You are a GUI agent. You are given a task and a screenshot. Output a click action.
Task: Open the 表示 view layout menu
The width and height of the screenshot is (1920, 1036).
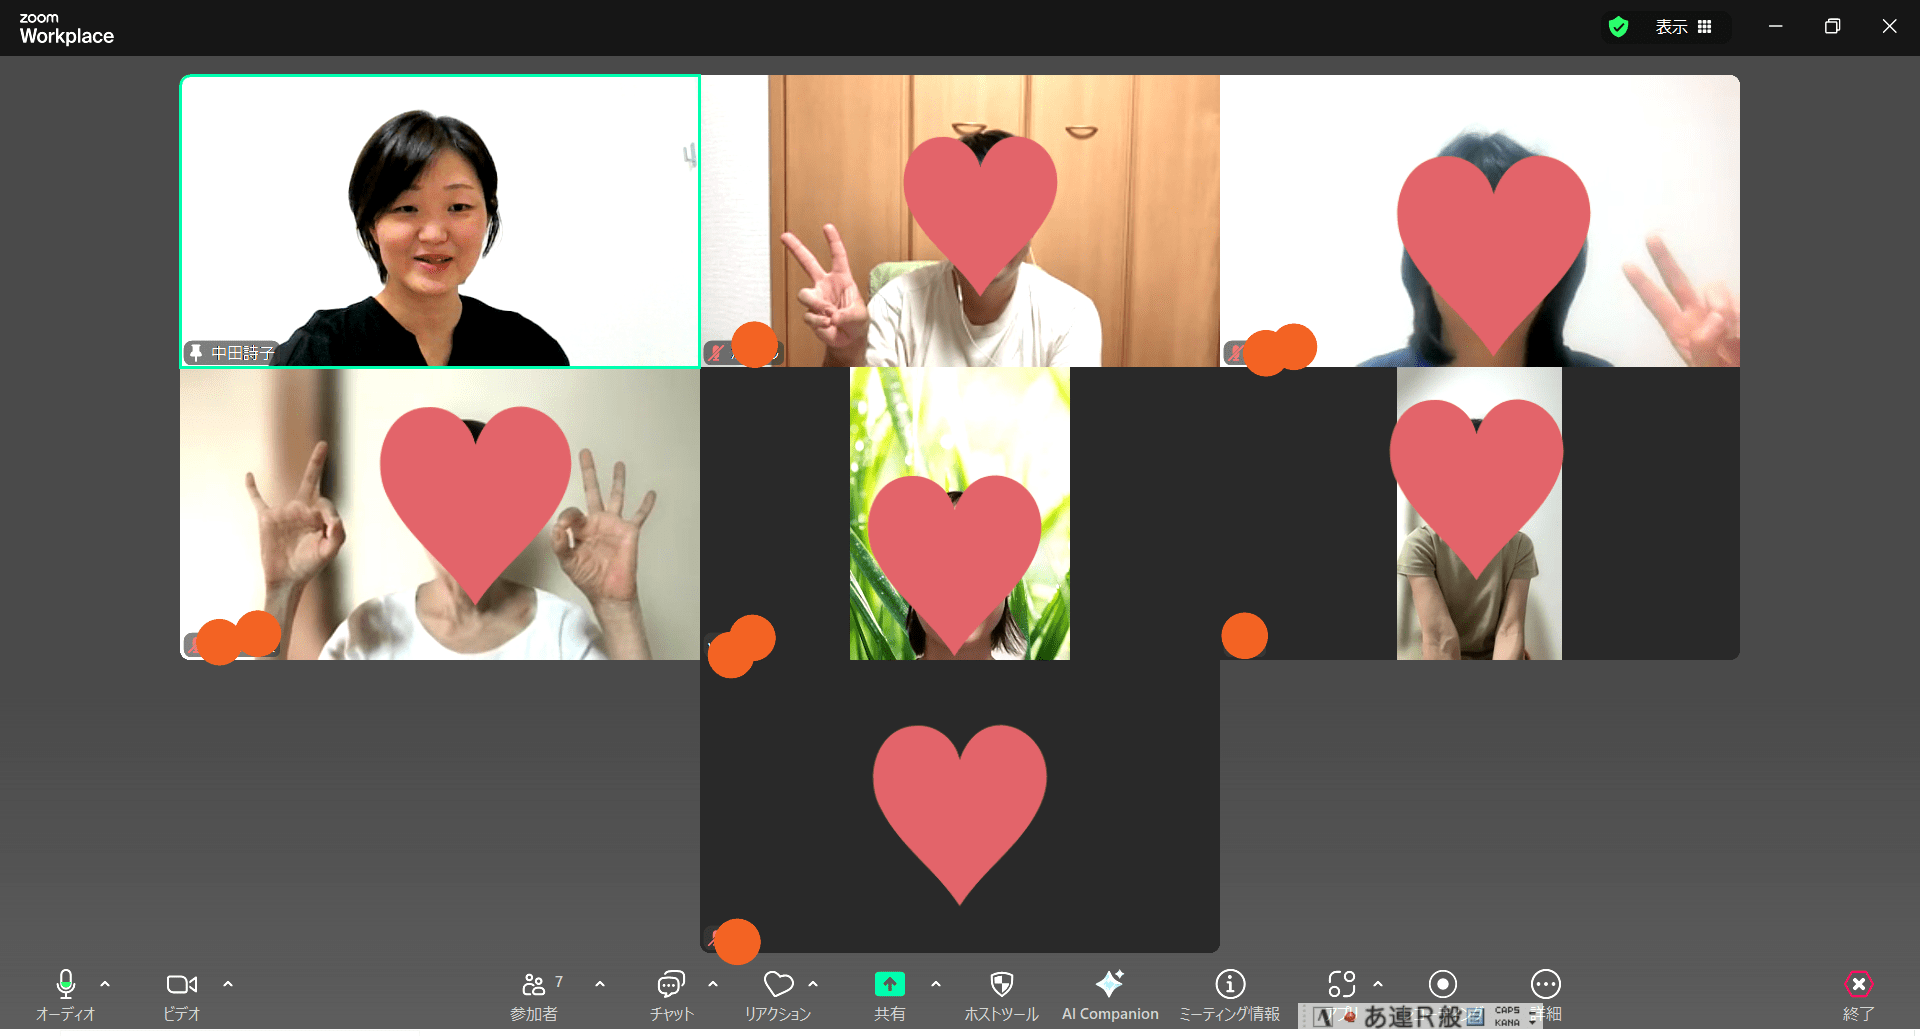(x=1683, y=27)
